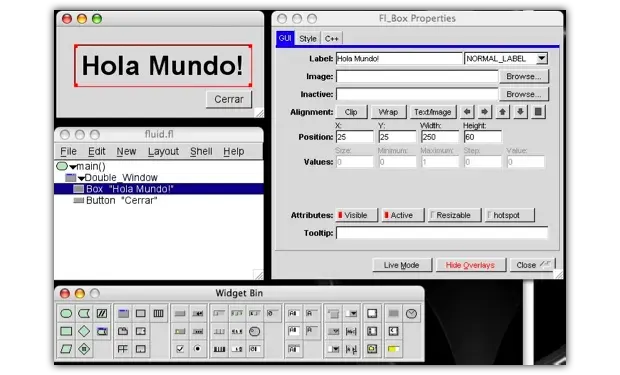620x375 pixels.
Task: Toggle the align-inside square button
Action: [x=538, y=112]
